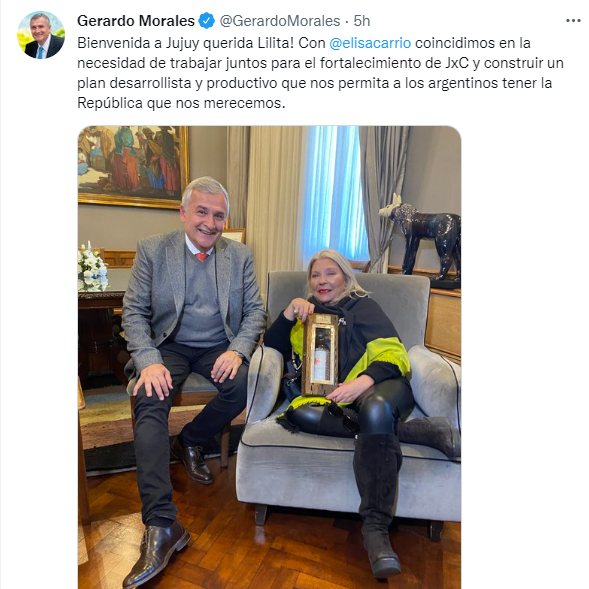The width and height of the screenshot is (589, 589).
Task: Open the 5h timestamp link
Action: click(x=362, y=21)
